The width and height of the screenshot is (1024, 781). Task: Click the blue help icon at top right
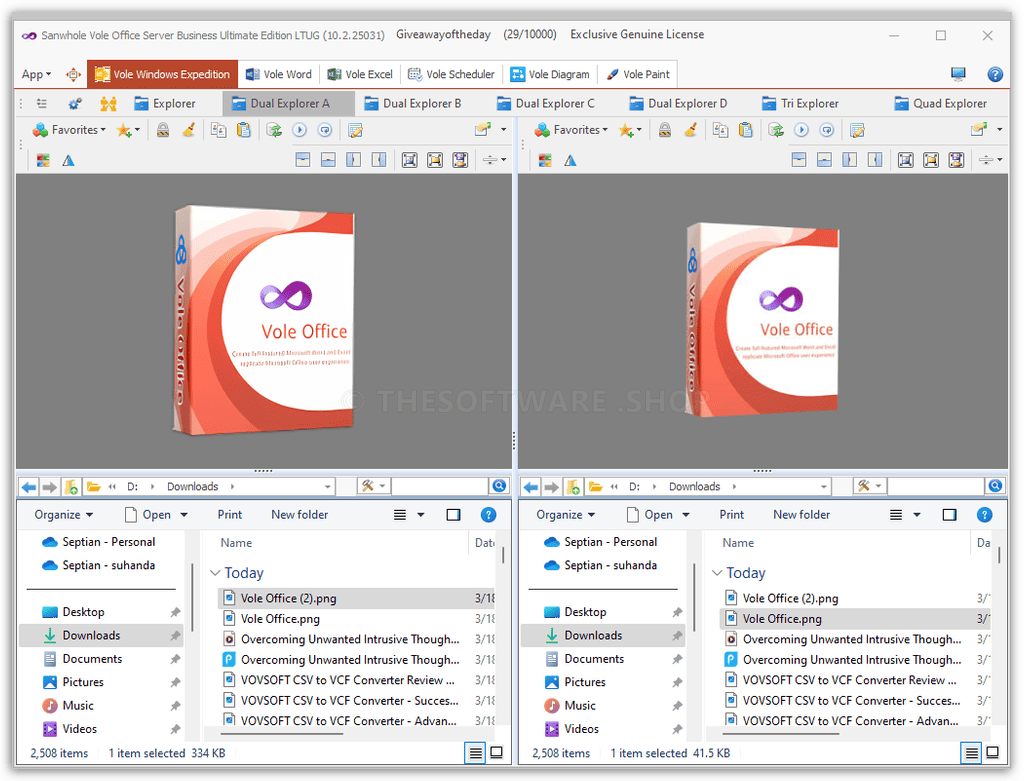pos(995,74)
